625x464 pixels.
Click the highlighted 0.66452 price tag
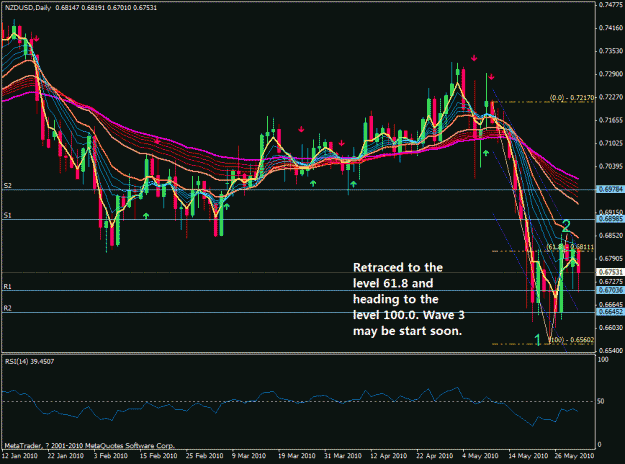[x=610, y=312]
